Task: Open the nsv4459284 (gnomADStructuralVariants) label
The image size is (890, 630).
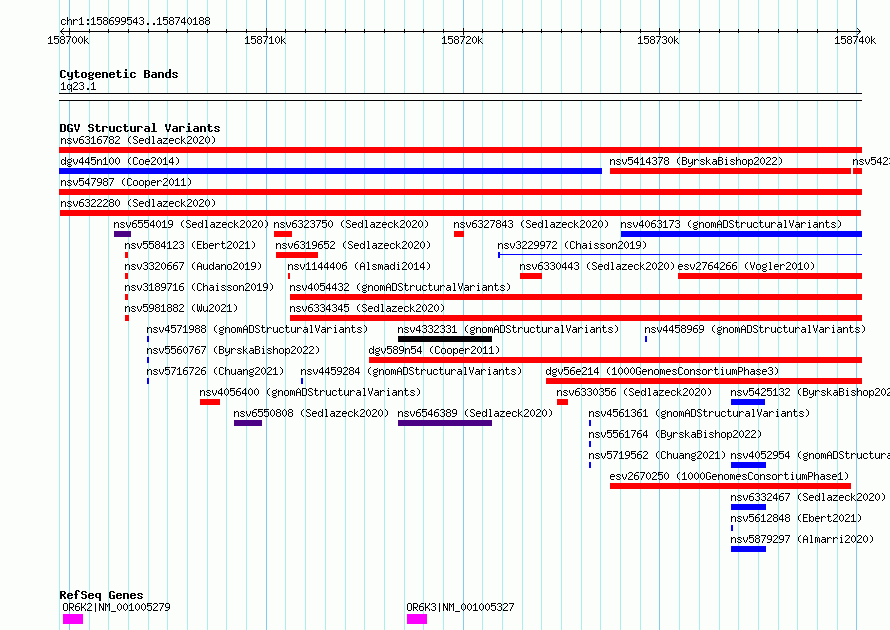Action: click(x=411, y=371)
